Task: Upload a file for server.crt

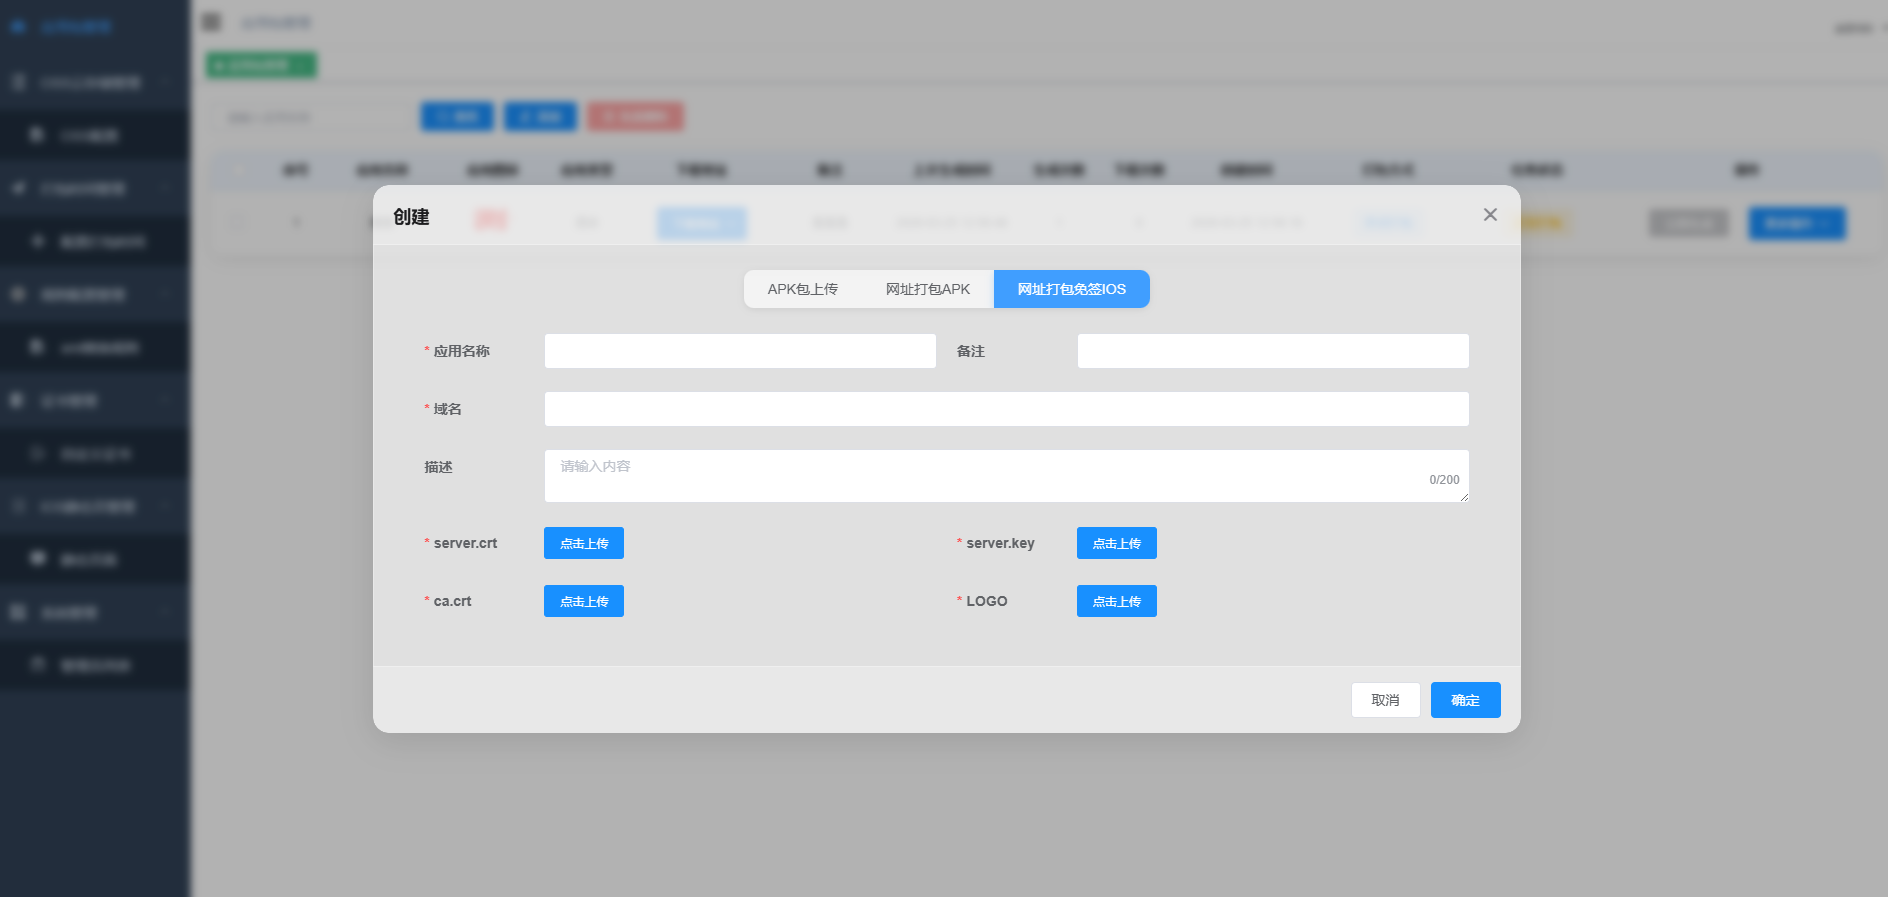Action: (584, 543)
